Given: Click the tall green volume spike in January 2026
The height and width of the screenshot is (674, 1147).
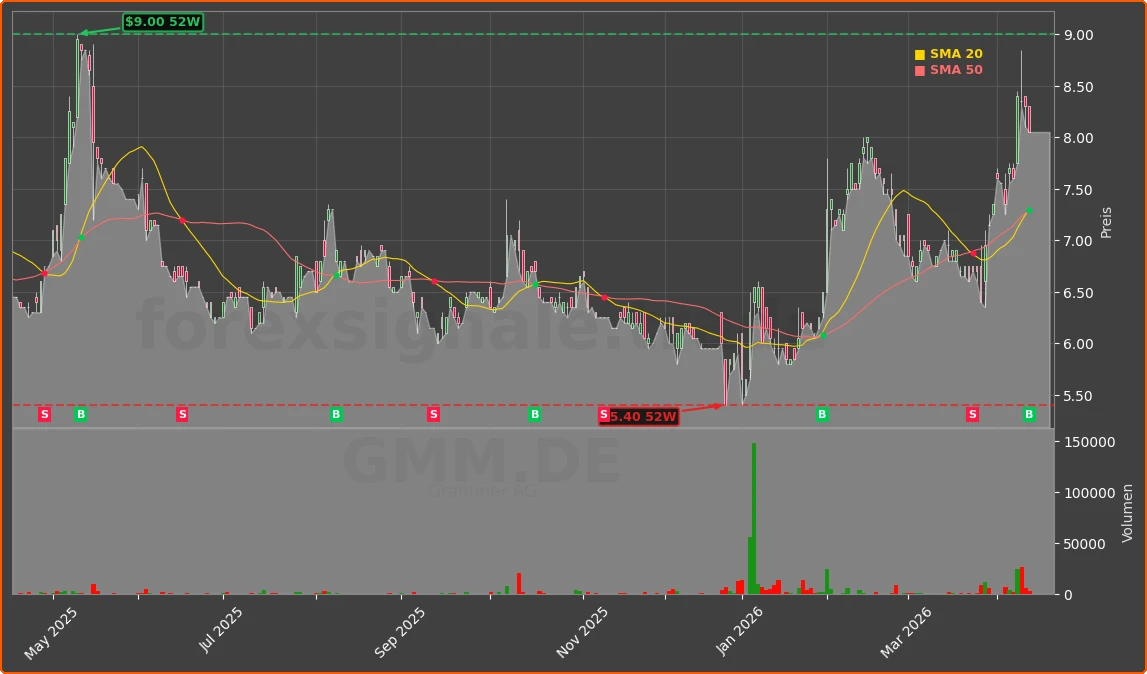Looking at the screenshot, I should tap(755, 520).
